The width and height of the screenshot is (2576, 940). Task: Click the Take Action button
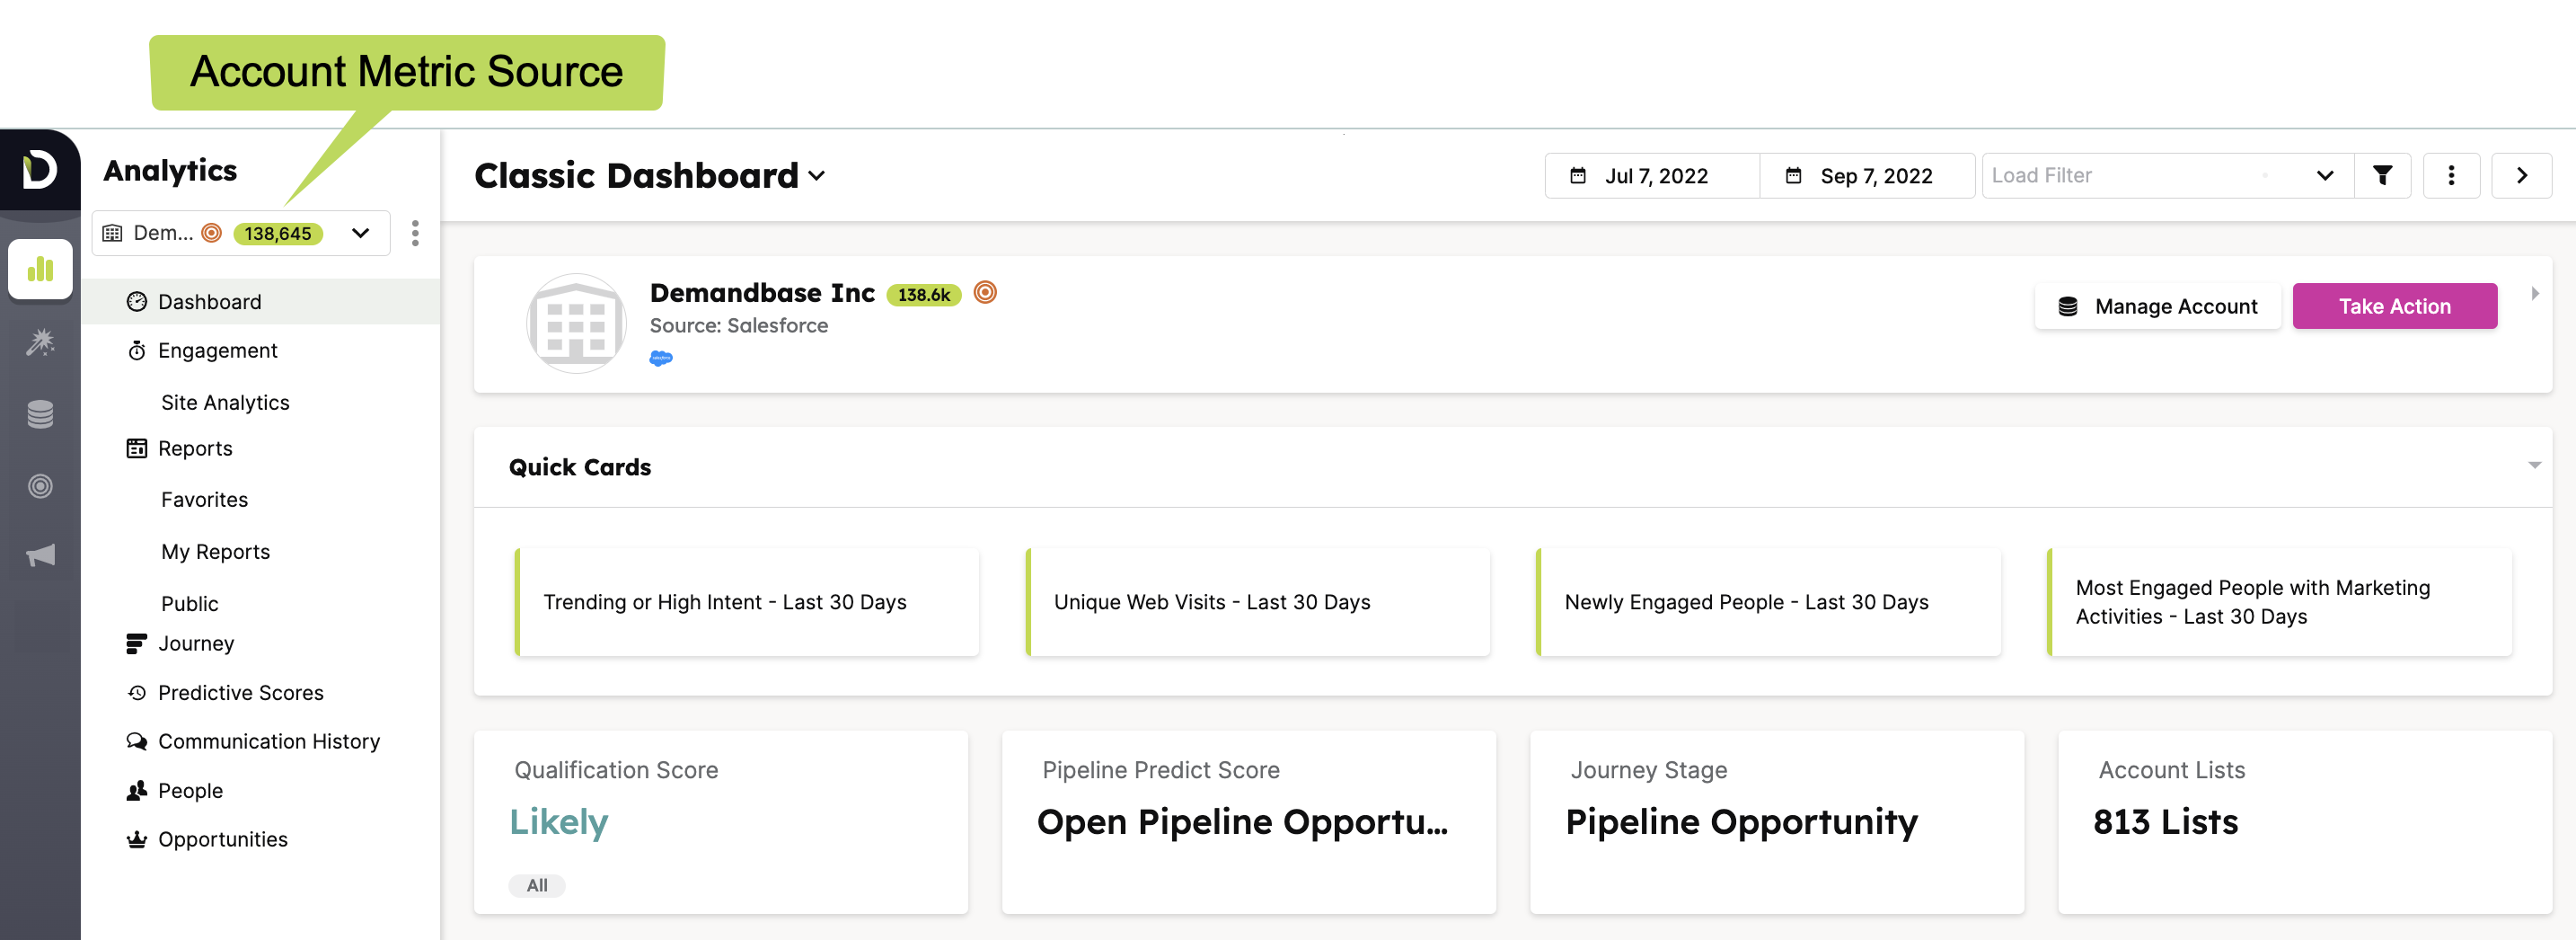(2395, 306)
